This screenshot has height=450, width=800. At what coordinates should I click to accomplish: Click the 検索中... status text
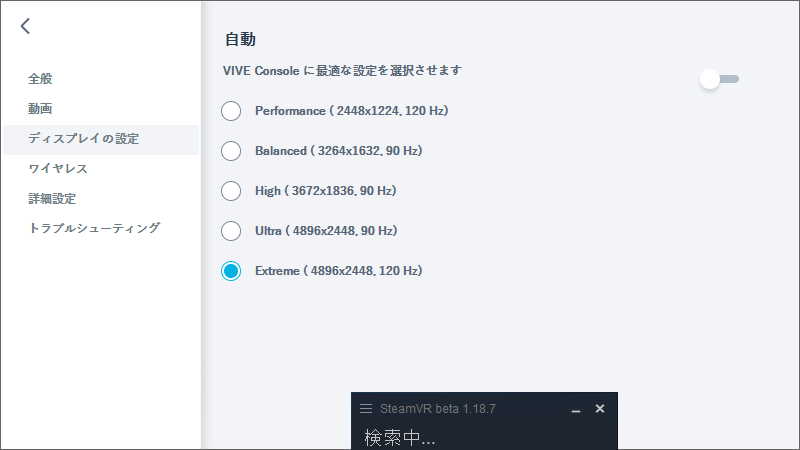point(399,438)
